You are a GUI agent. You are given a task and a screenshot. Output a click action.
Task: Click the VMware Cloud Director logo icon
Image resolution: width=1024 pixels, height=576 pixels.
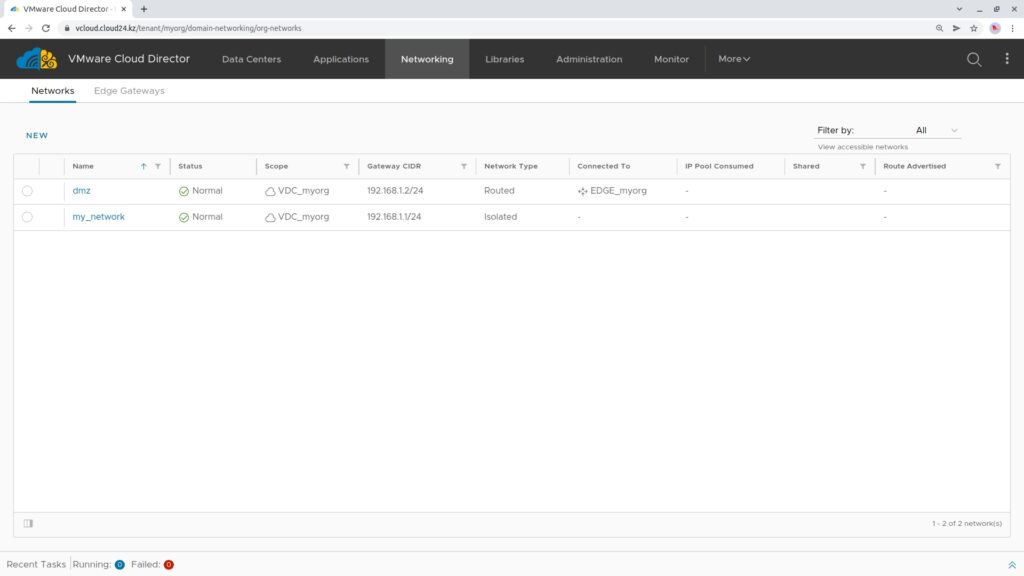[37, 59]
